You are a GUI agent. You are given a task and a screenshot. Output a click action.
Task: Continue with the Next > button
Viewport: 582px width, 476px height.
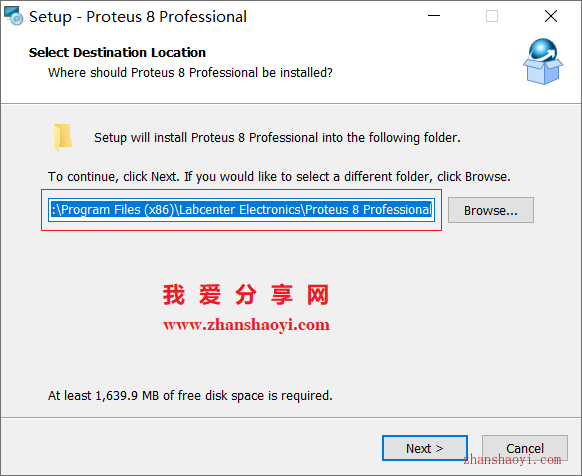(425, 448)
